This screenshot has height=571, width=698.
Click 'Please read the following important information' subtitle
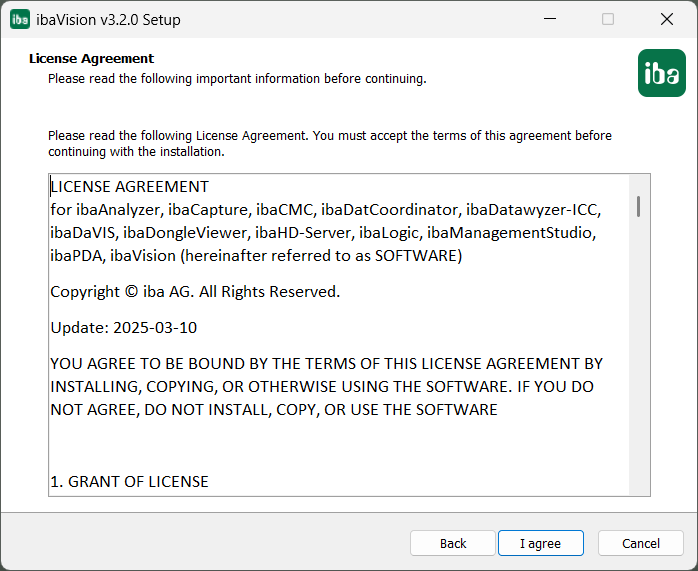tap(237, 79)
